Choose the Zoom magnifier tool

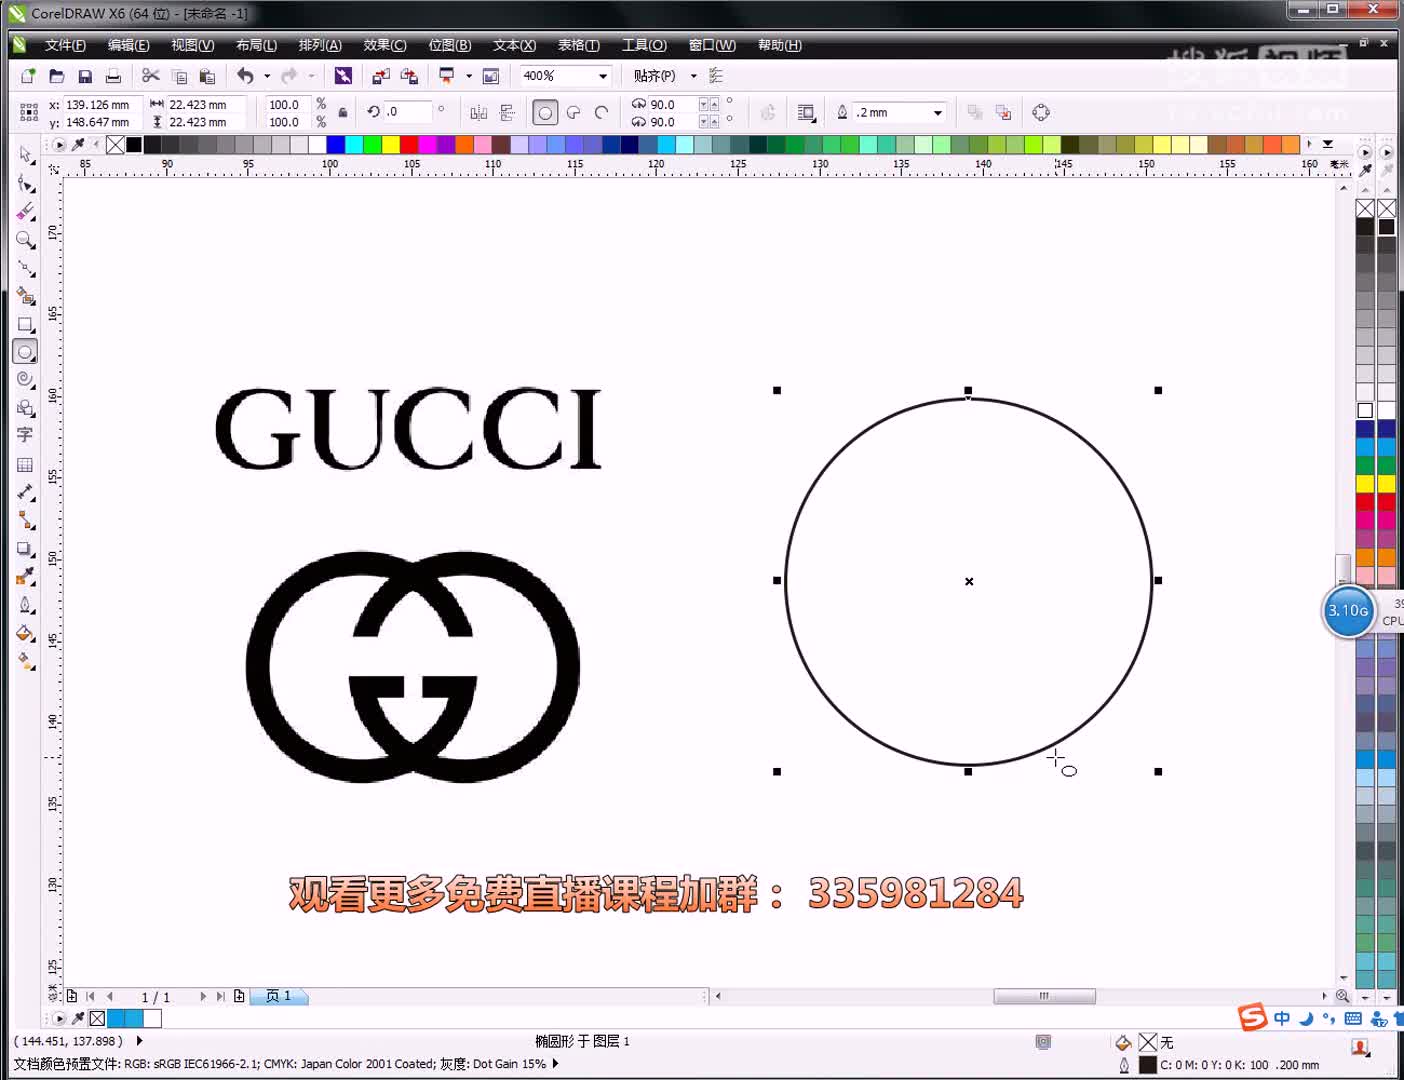[x=26, y=240]
